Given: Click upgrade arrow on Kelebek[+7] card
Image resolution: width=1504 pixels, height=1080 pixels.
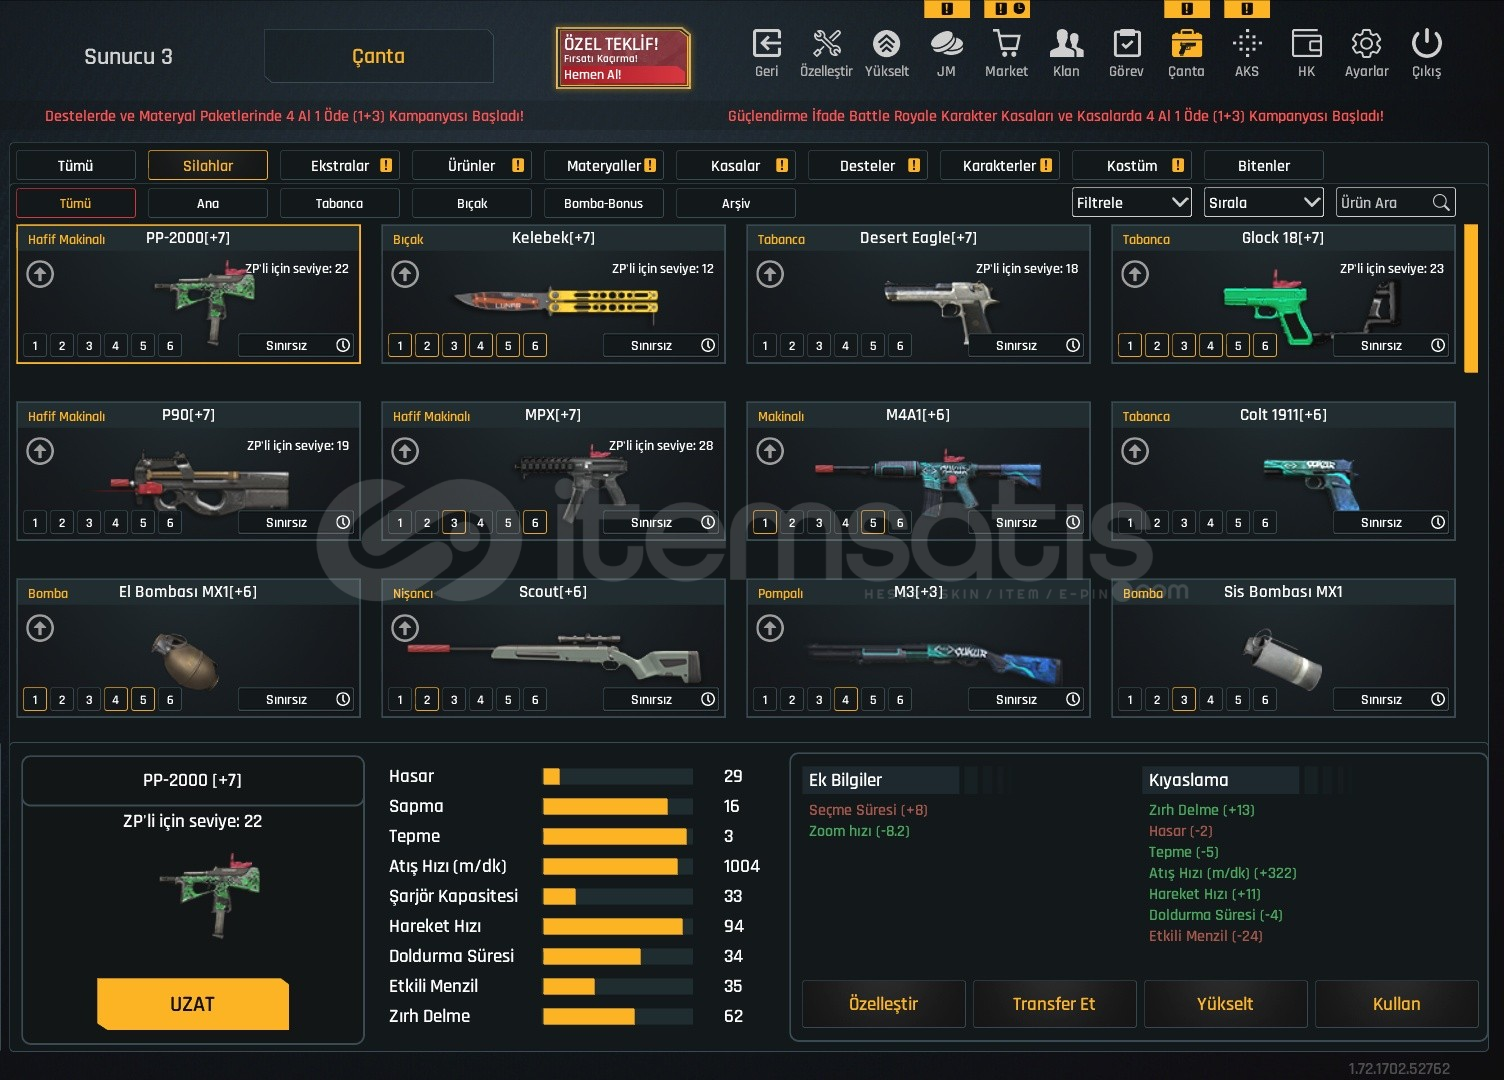Looking at the screenshot, I should click(x=405, y=274).
